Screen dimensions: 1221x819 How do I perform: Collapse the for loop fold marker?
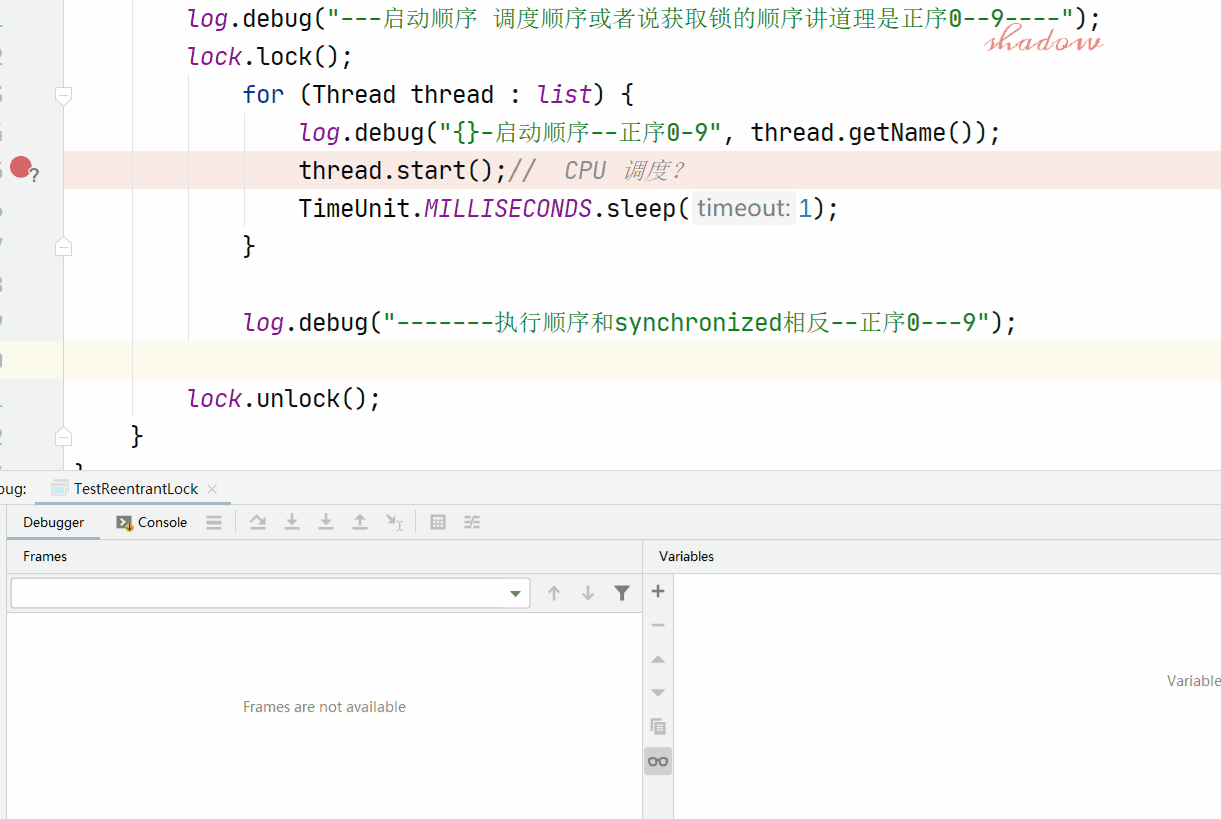pyautogui.click(x=63, y=95)
